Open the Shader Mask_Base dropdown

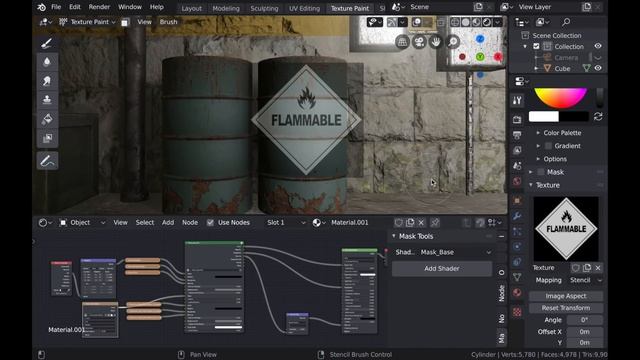pos(456,252)
